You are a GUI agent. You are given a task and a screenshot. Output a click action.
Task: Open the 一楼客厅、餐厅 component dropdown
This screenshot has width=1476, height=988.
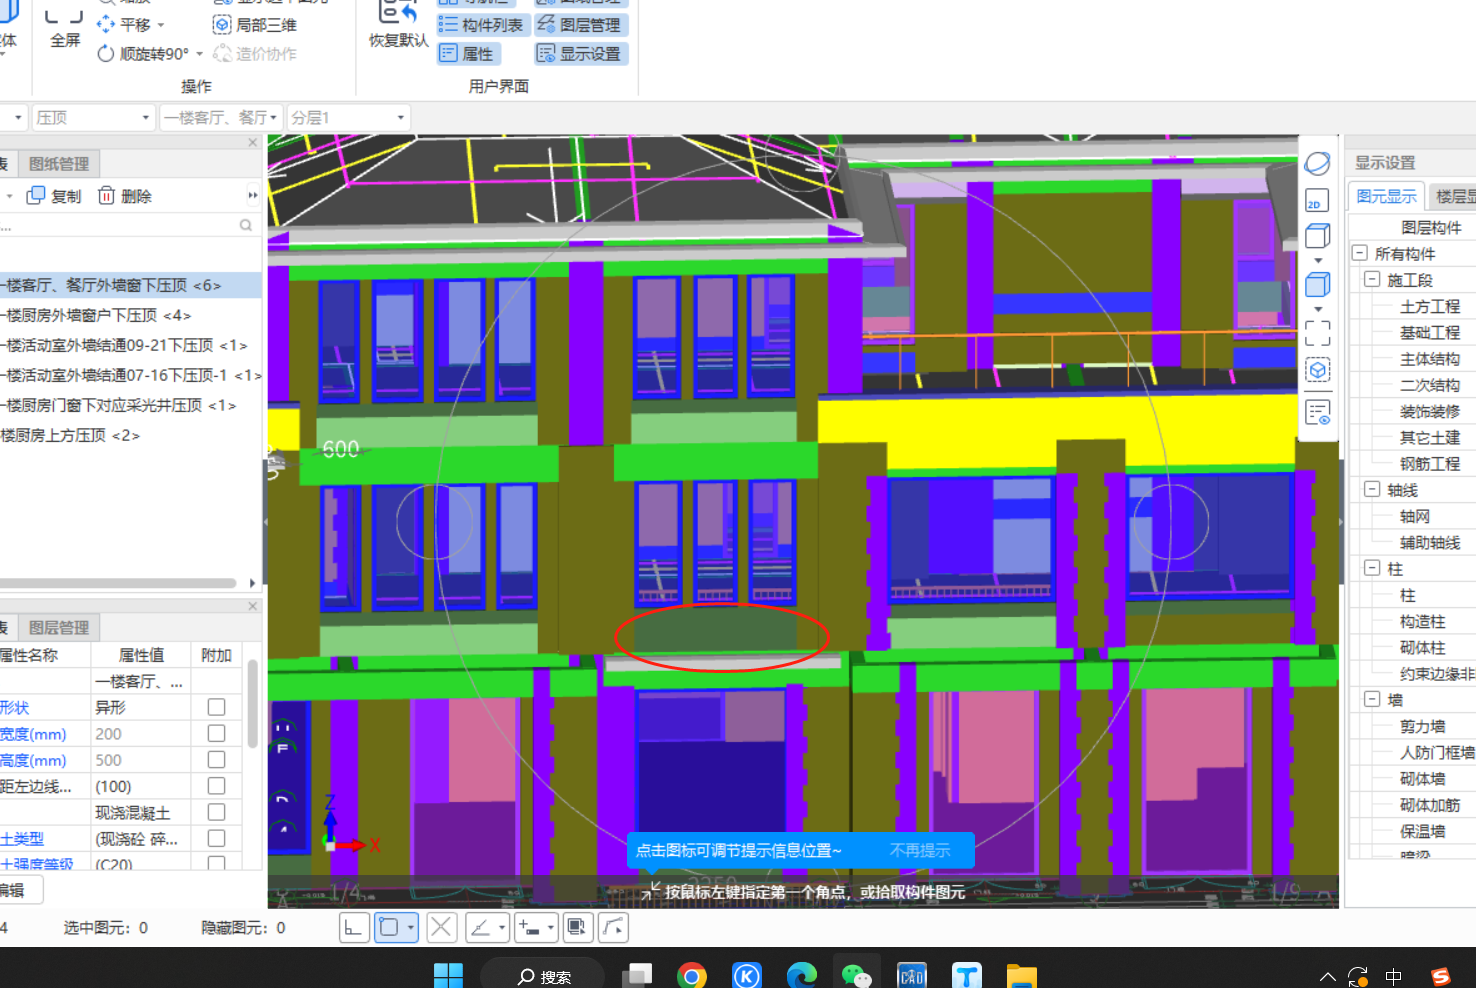[x=221, y=118]
